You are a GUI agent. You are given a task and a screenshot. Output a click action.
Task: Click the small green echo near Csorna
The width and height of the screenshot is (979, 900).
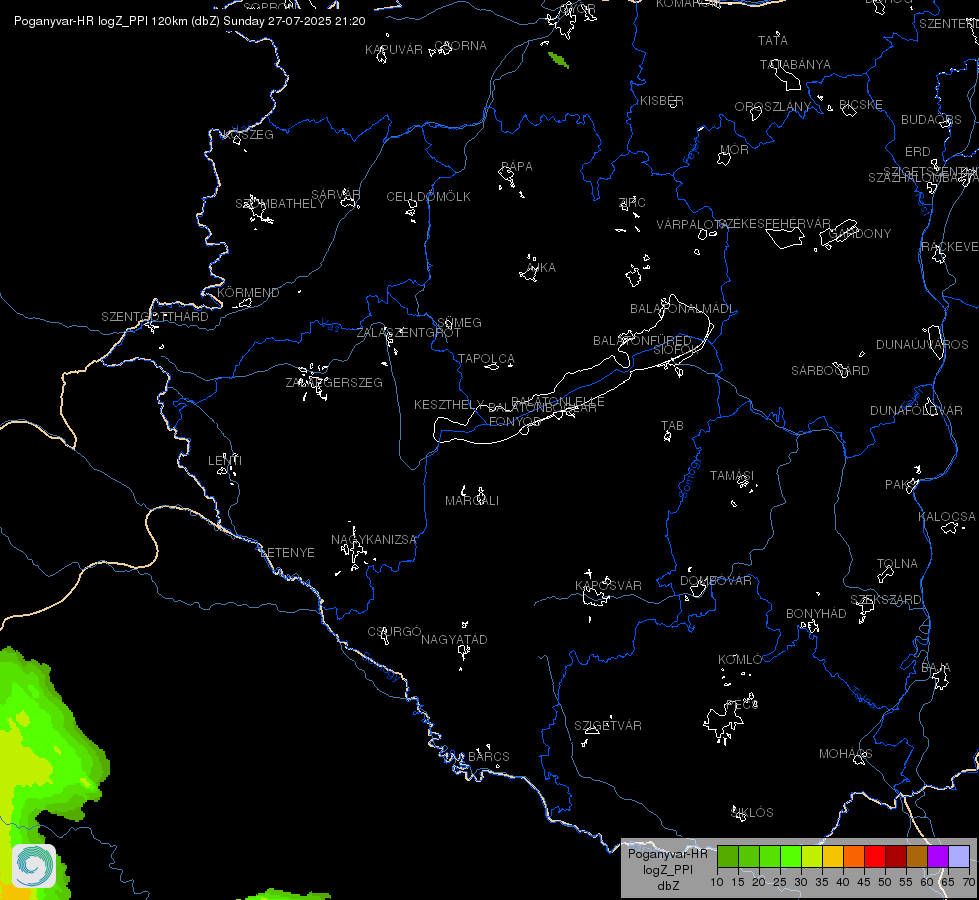(558, 60)
